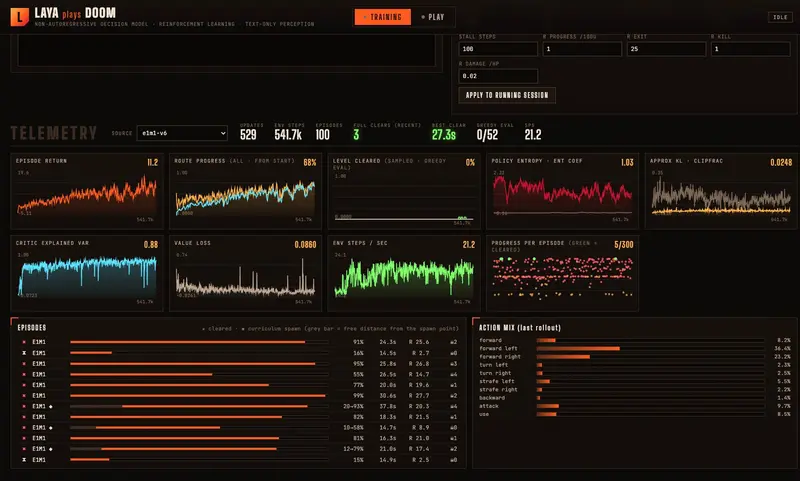
Task: Open the Route Progress chart
Action: [x=245, y=191]
